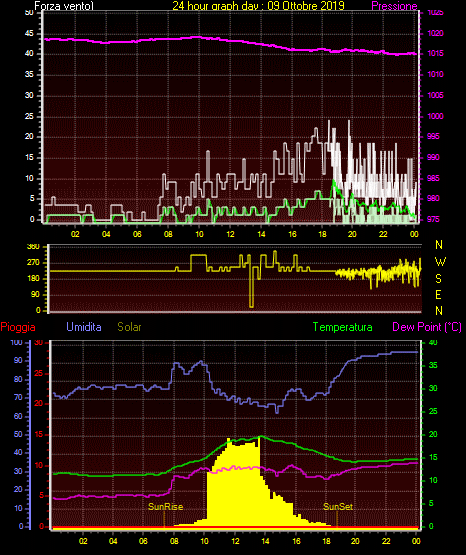Click the 'Solar' legend label
The height and width of the screenshot is (555, 466).
coord(129,326)
